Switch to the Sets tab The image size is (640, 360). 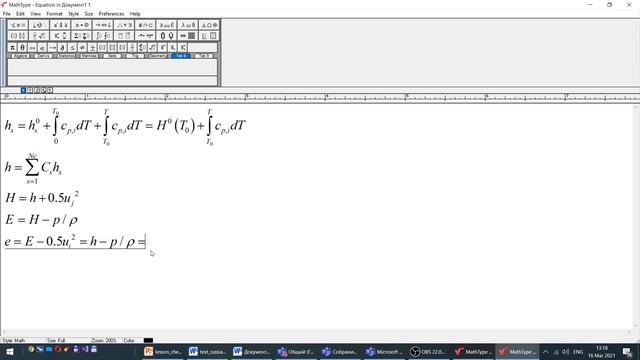(112, 56)
